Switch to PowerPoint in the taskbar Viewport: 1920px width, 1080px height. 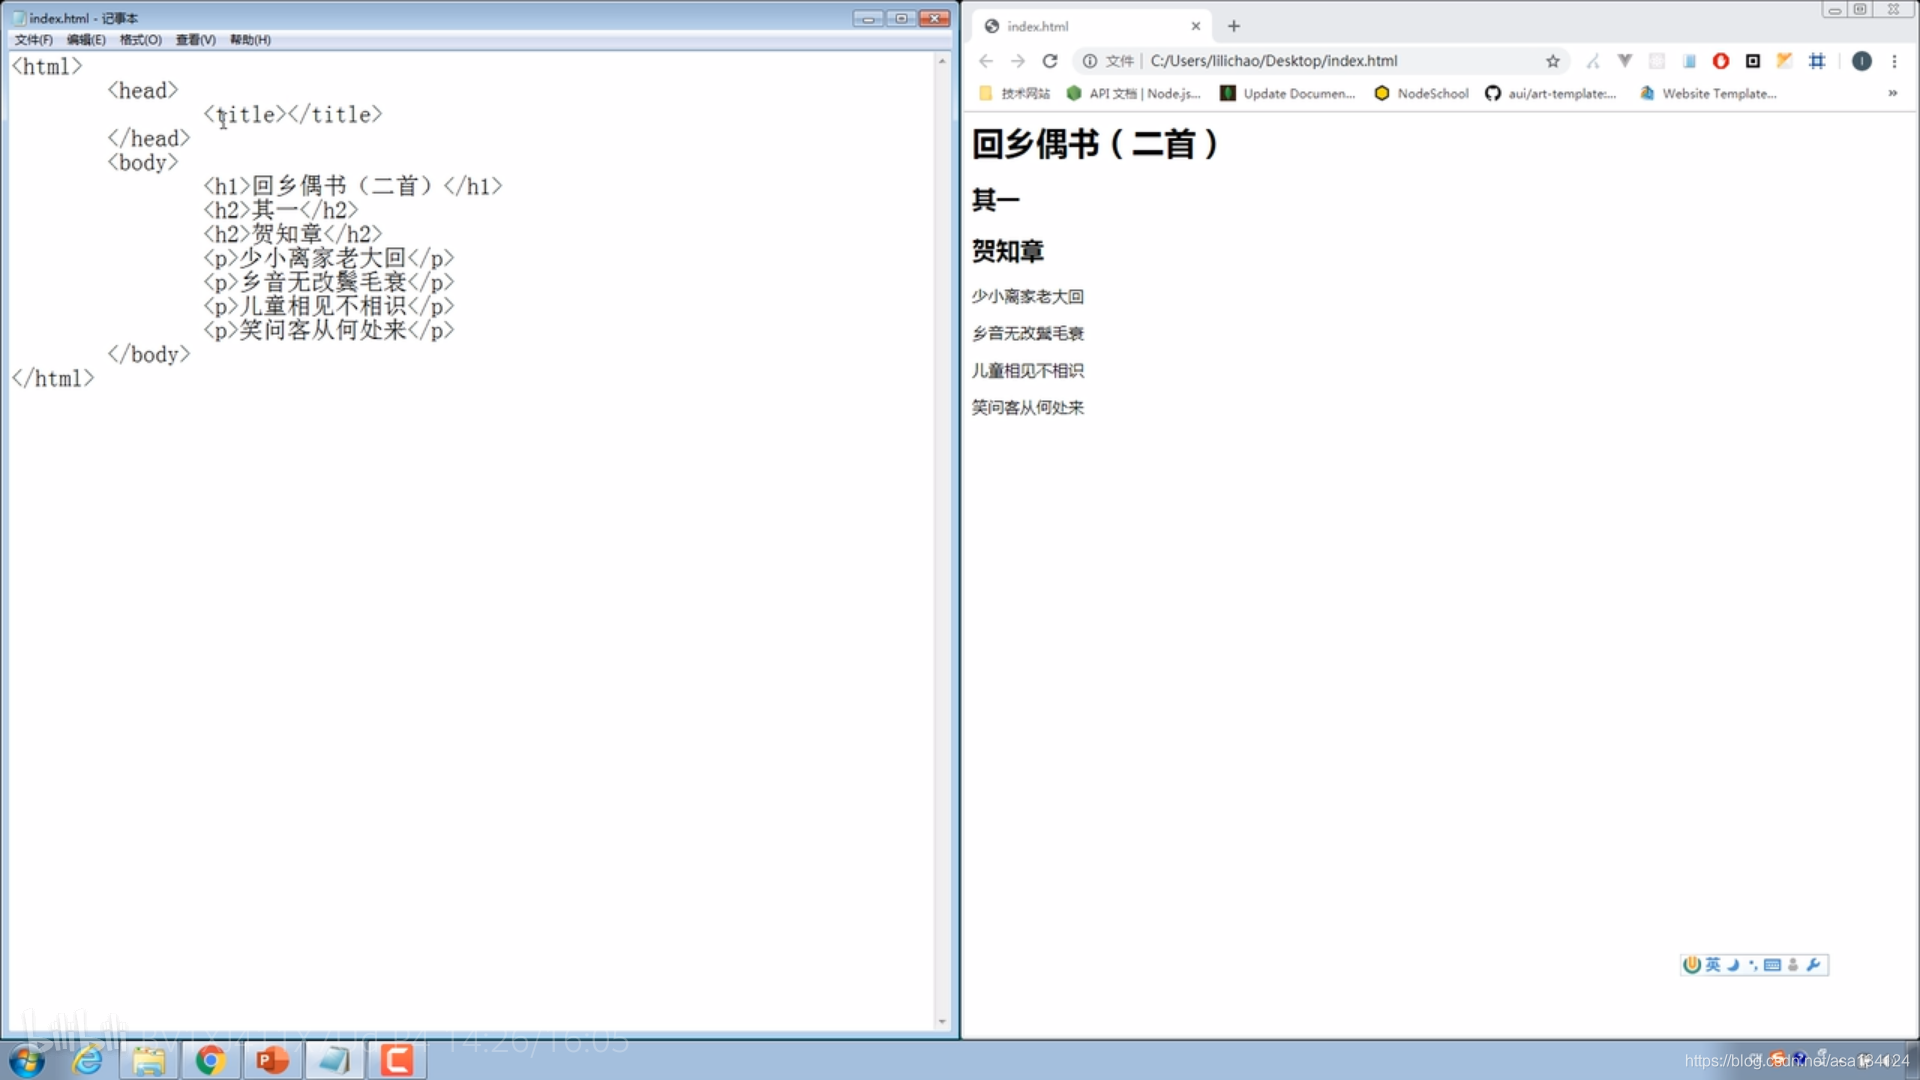pos(272,1060)
